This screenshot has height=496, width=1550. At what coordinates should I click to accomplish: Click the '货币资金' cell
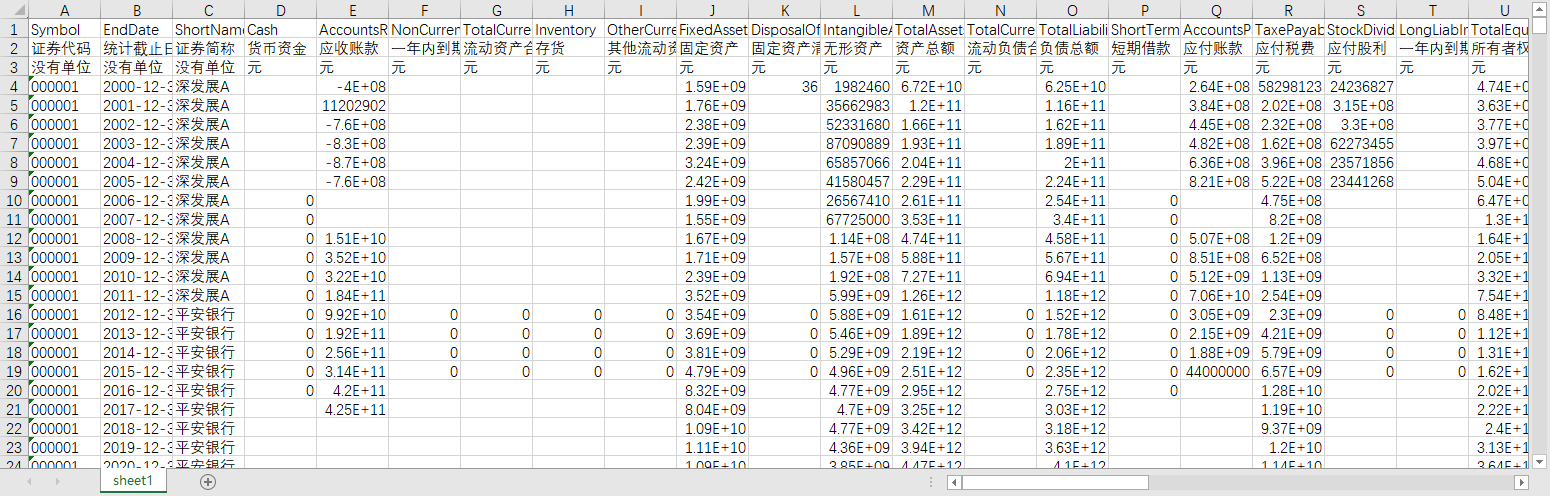280,49
